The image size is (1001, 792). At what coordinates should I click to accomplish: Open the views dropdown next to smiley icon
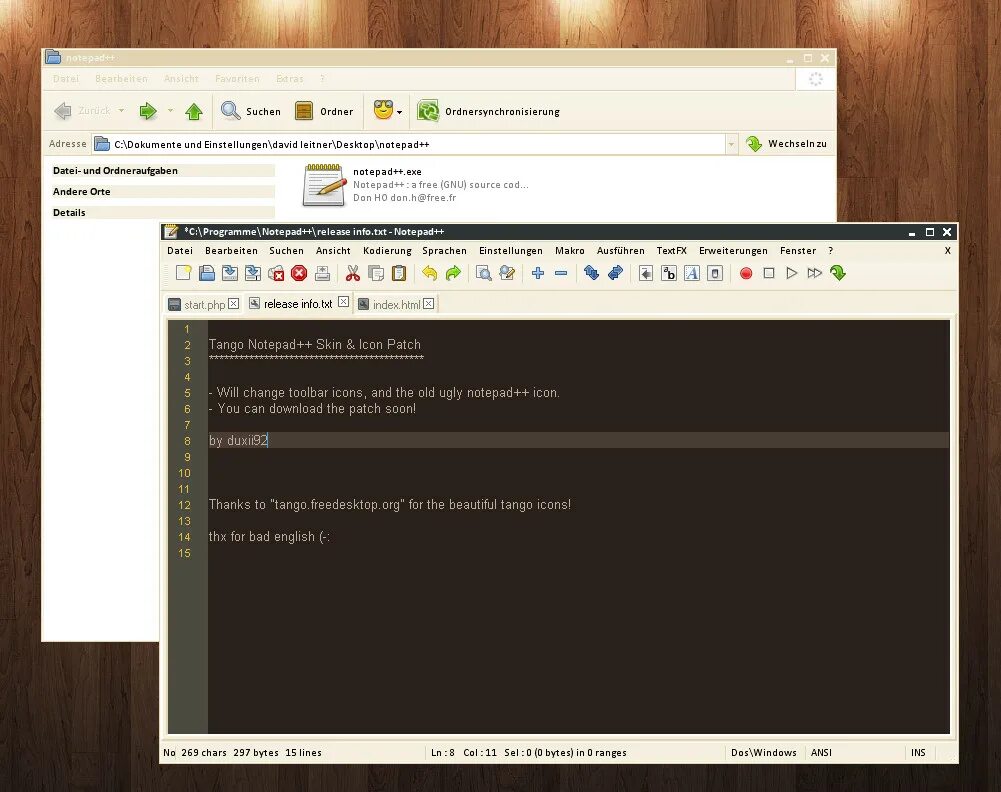(400, 112)
